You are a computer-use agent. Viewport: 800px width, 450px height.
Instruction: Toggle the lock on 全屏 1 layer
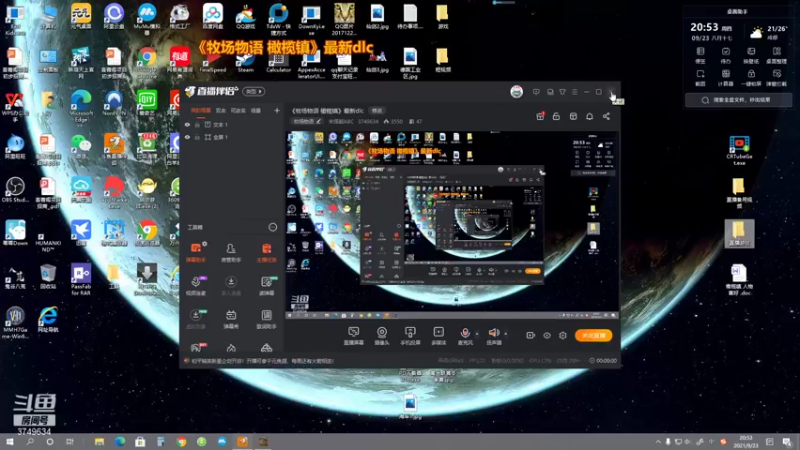tap(197, 137)
